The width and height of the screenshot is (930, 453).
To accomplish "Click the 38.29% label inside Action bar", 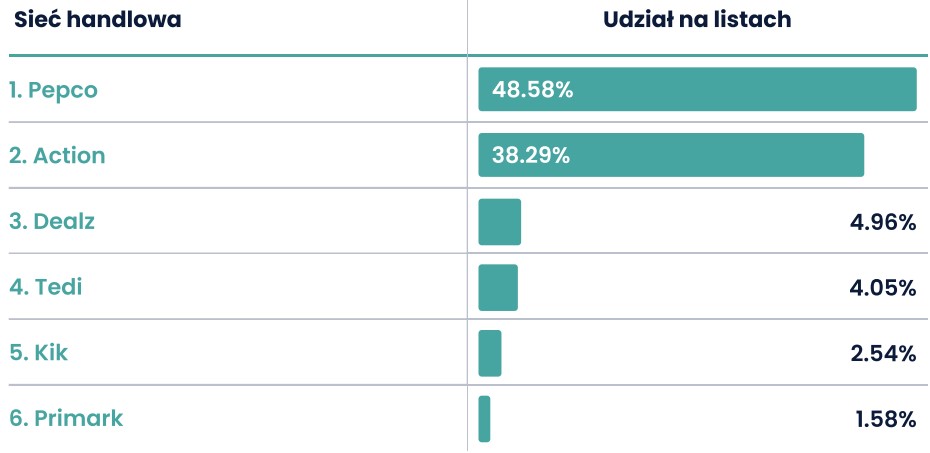I will point(531,156).
